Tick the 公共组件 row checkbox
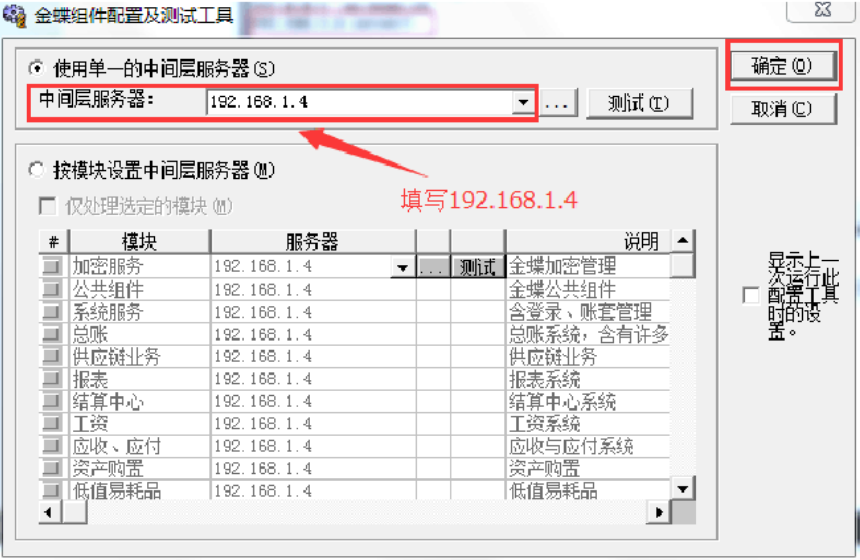 coord(52,289)
